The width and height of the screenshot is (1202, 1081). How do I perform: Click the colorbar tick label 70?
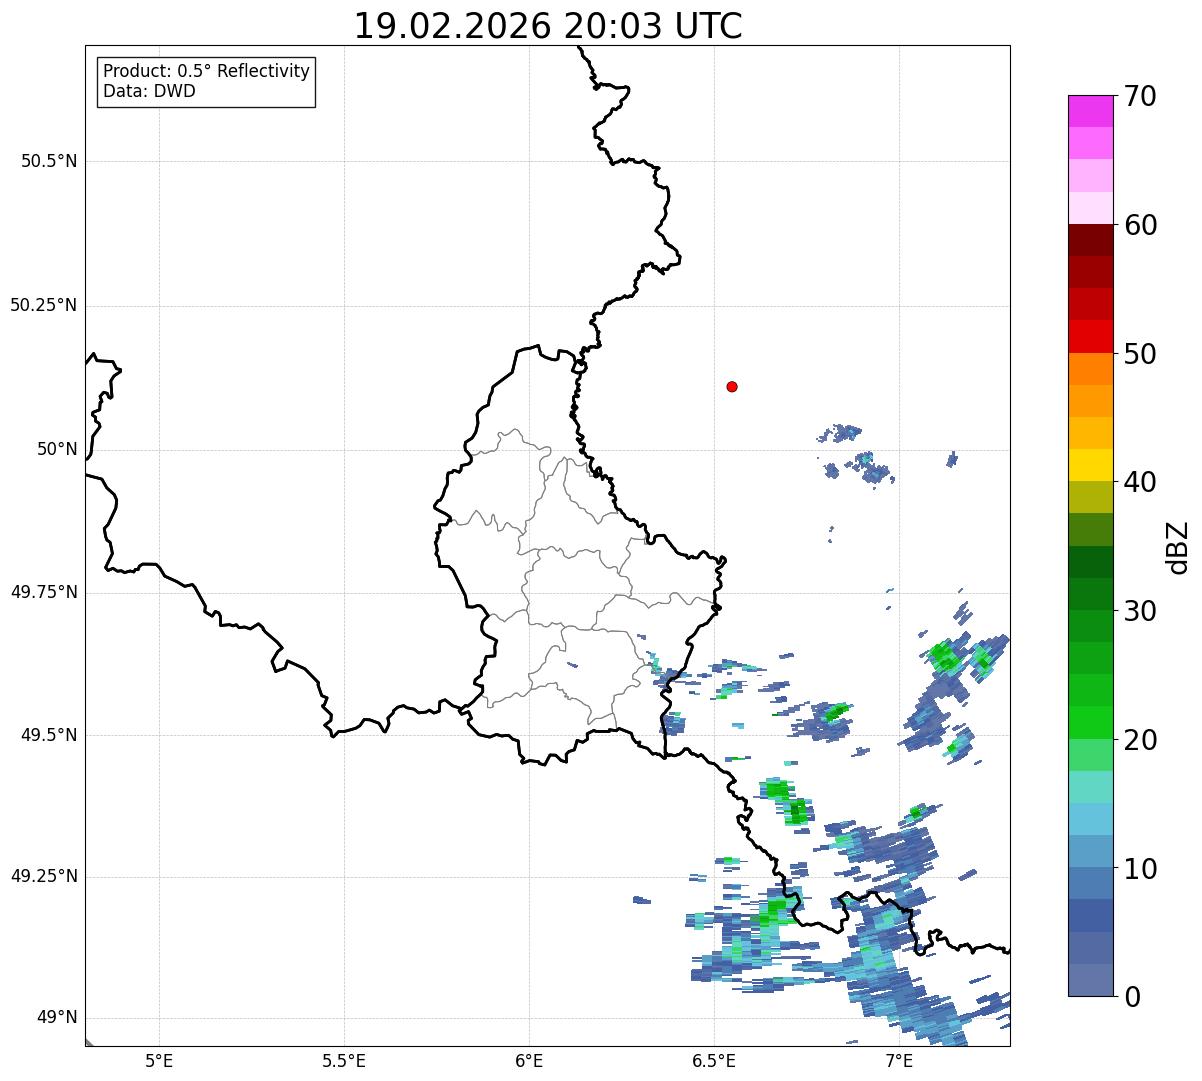click(1140, 96)
